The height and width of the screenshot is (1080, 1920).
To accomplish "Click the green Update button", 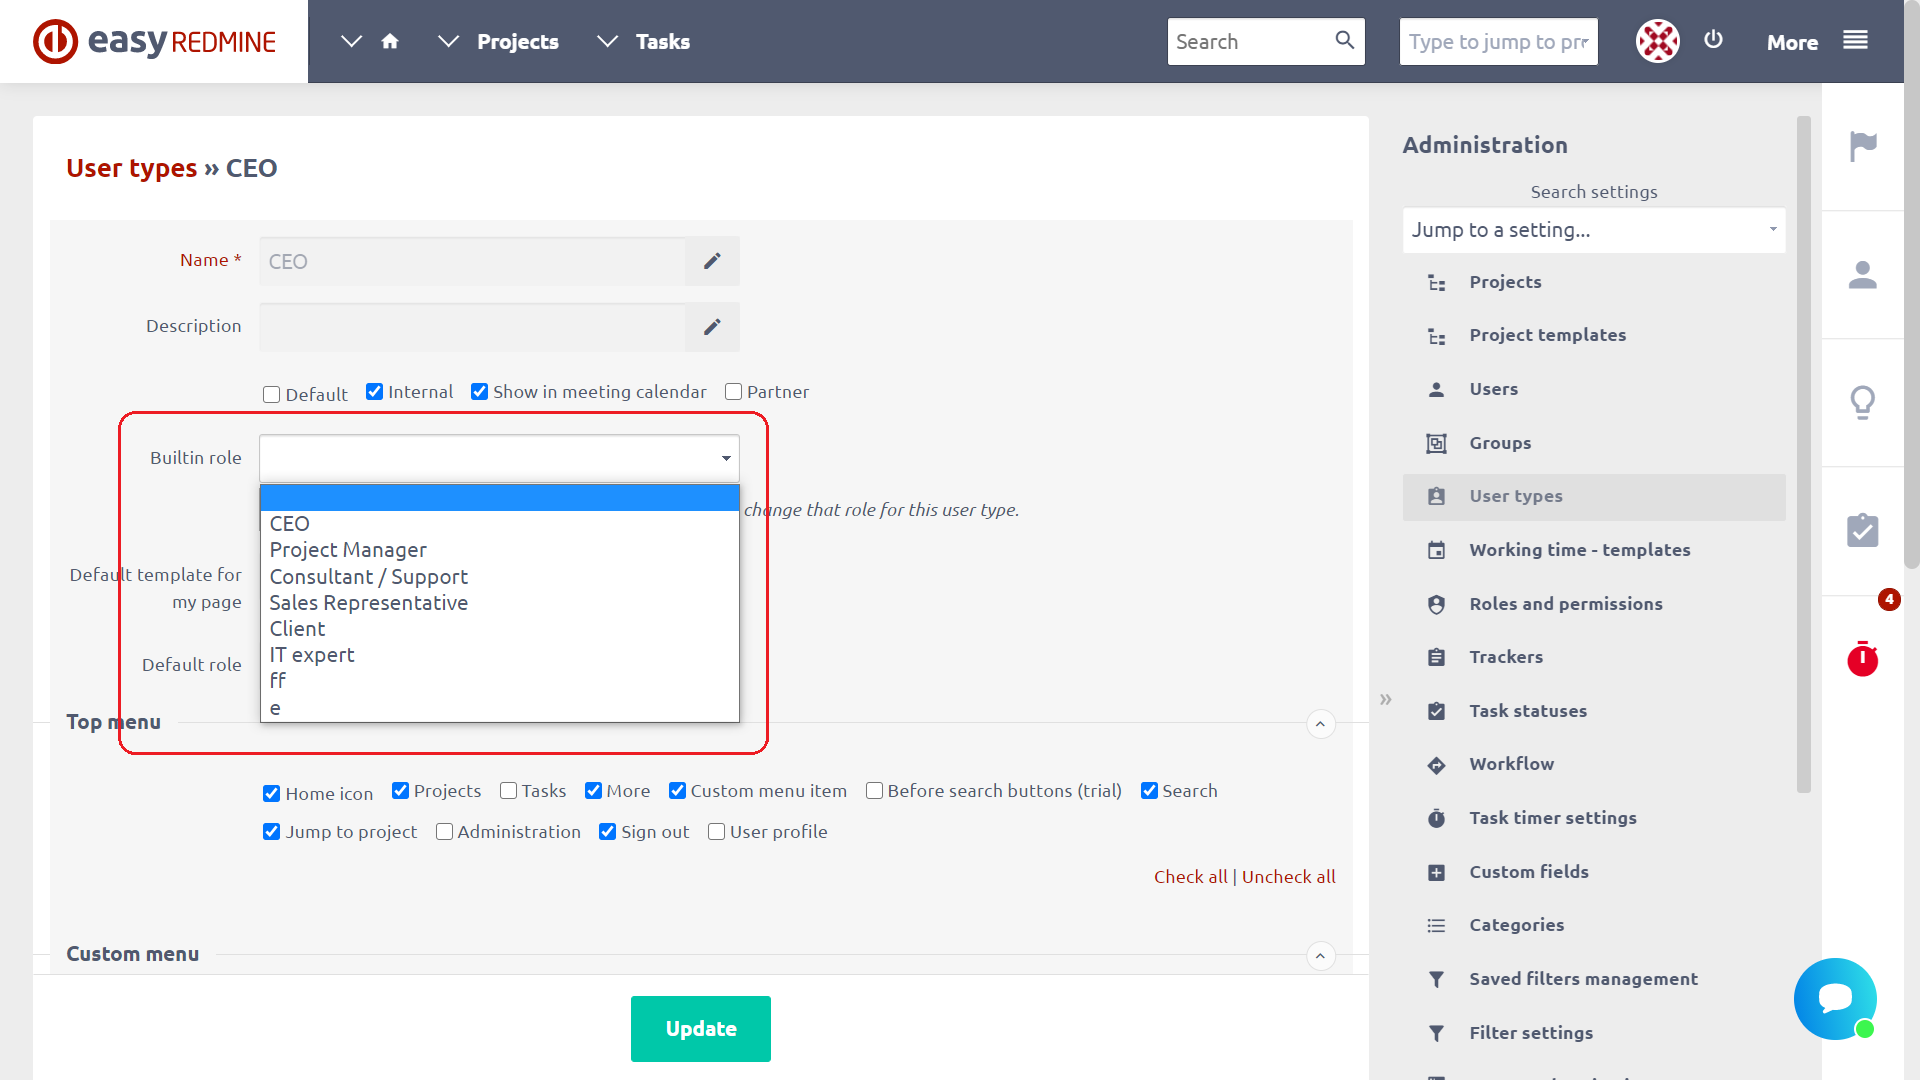I will pyautogui.click(x=700, y=1028).
